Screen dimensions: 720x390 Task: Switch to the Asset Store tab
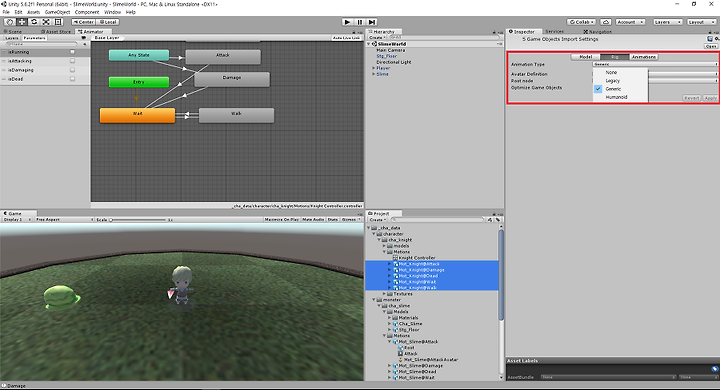(56, 32)
